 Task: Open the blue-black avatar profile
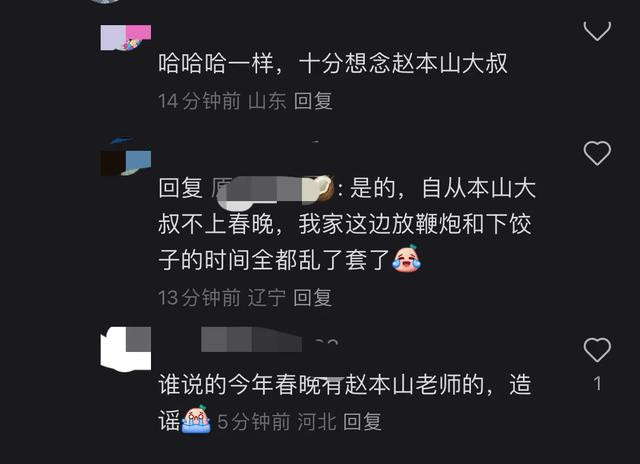pyautogui.click(x=126, y=158)
